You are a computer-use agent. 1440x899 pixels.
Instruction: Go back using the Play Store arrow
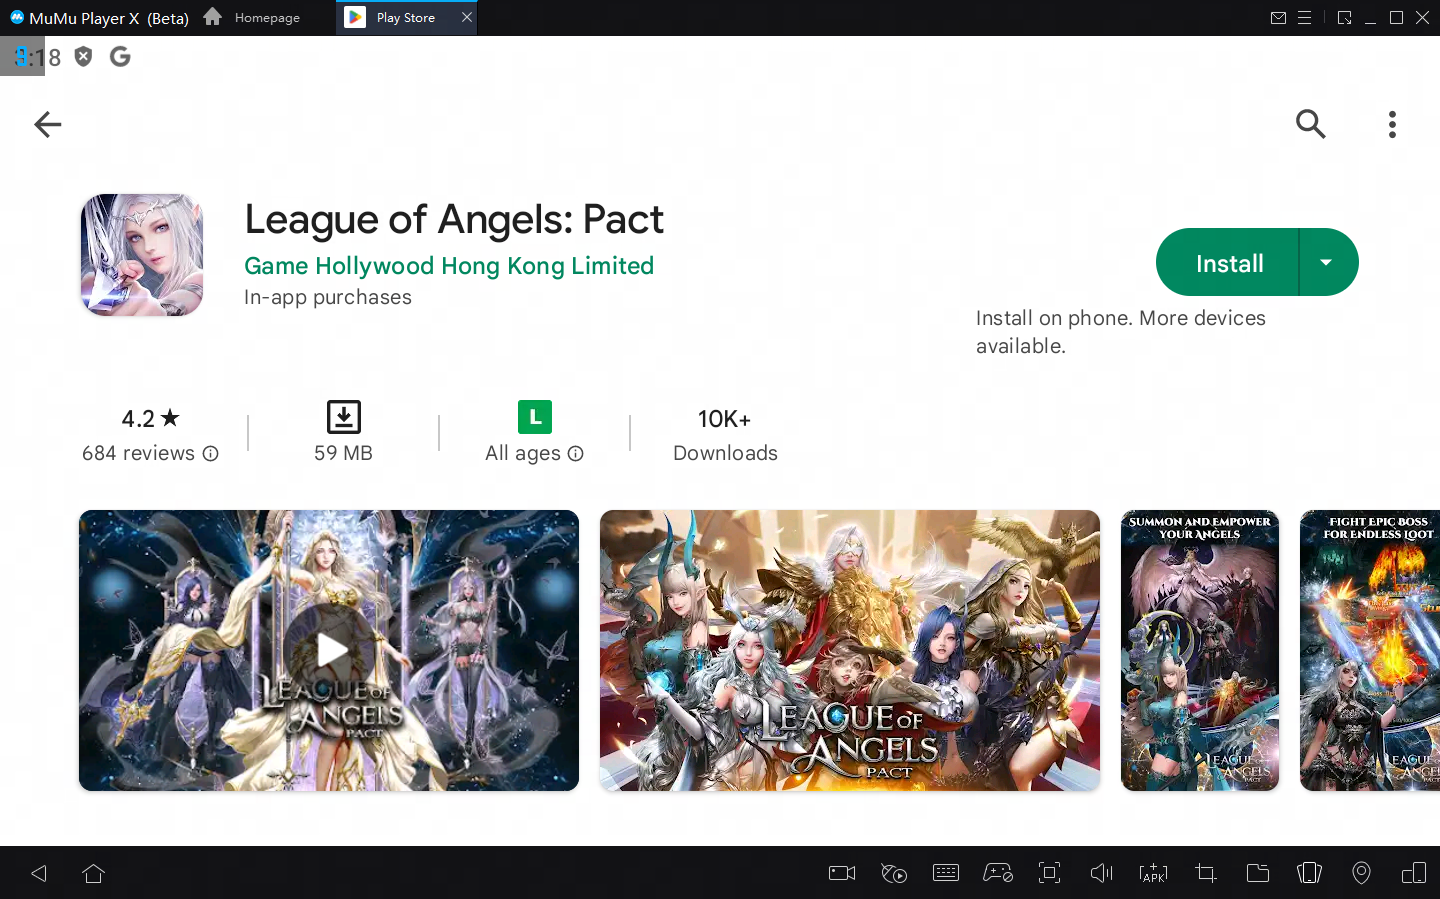pos(48,124)
